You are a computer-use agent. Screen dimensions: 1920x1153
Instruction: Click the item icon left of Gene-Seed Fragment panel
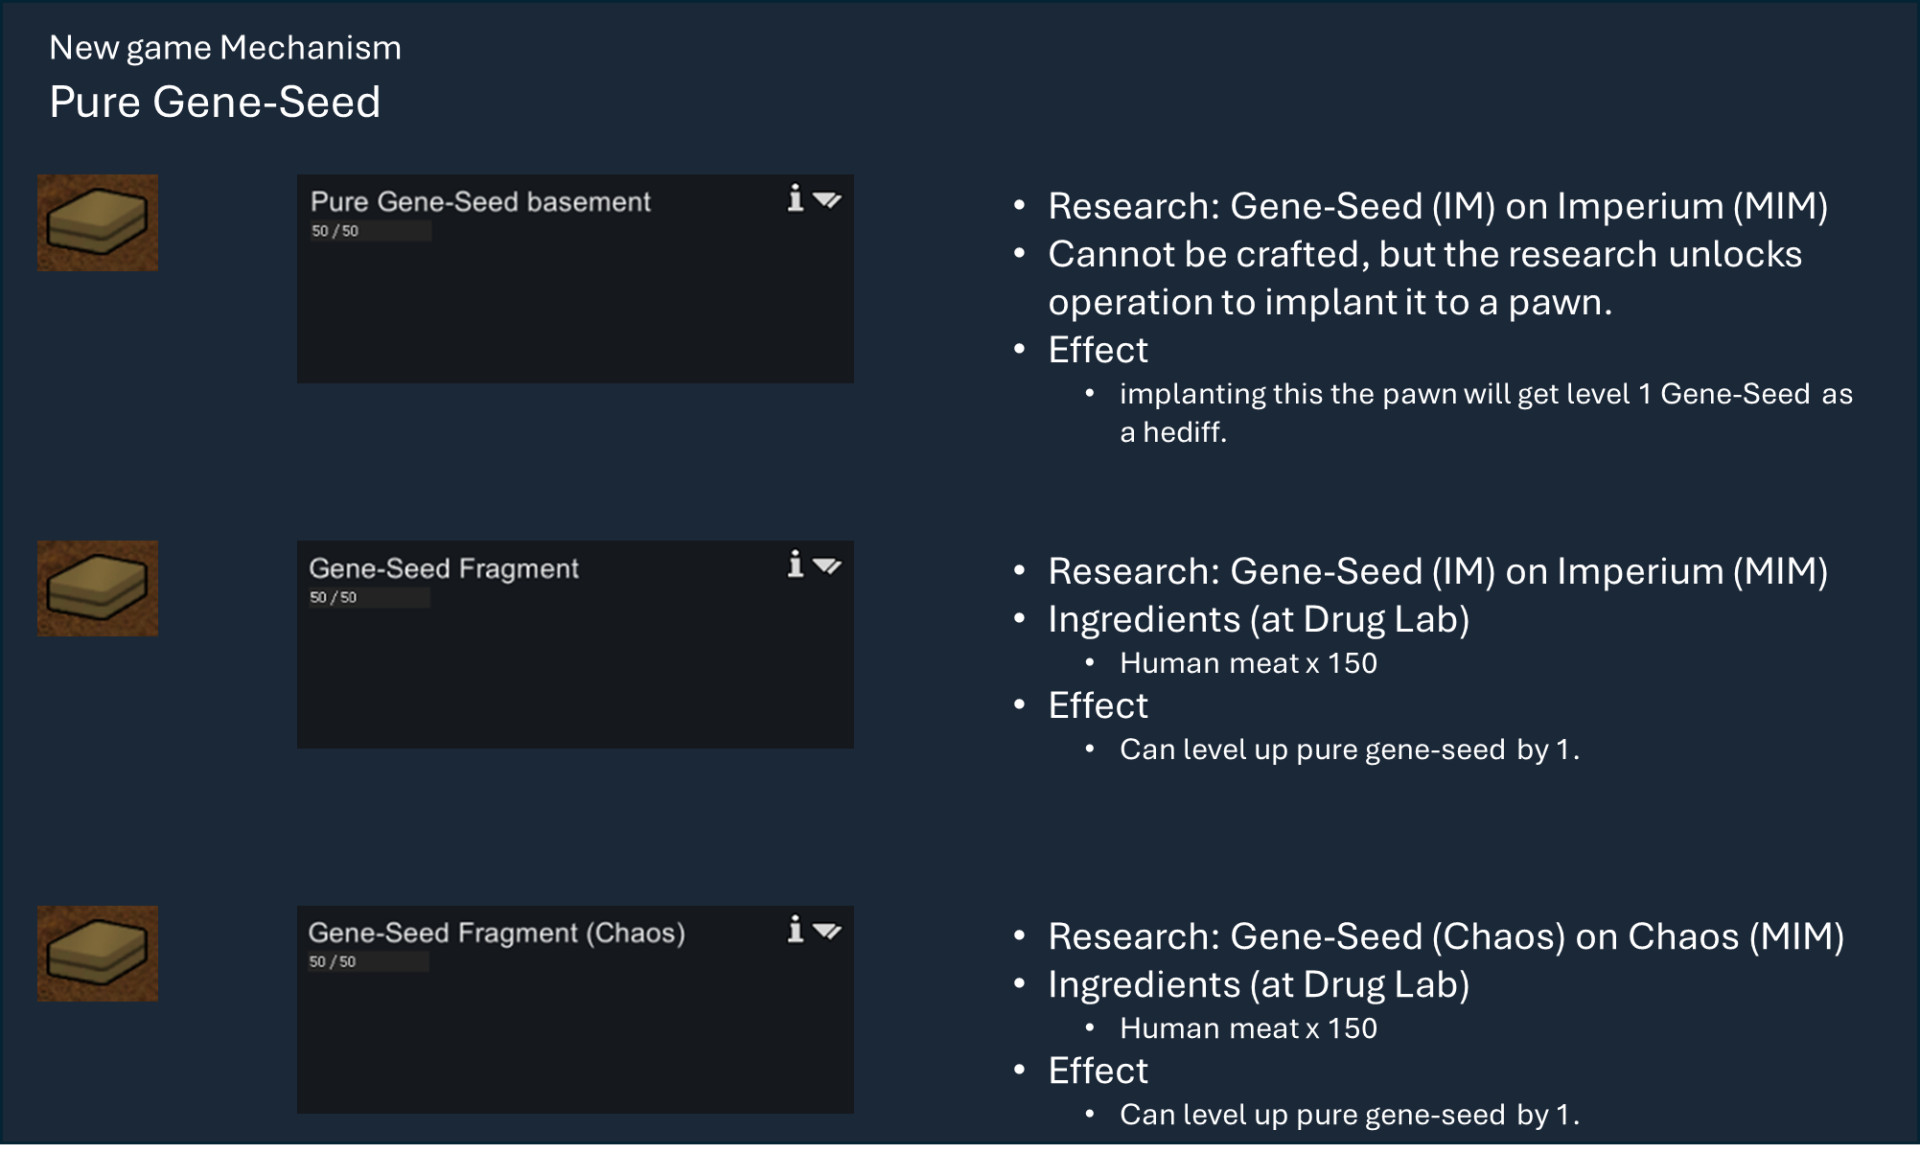click(x=97, y=588)
